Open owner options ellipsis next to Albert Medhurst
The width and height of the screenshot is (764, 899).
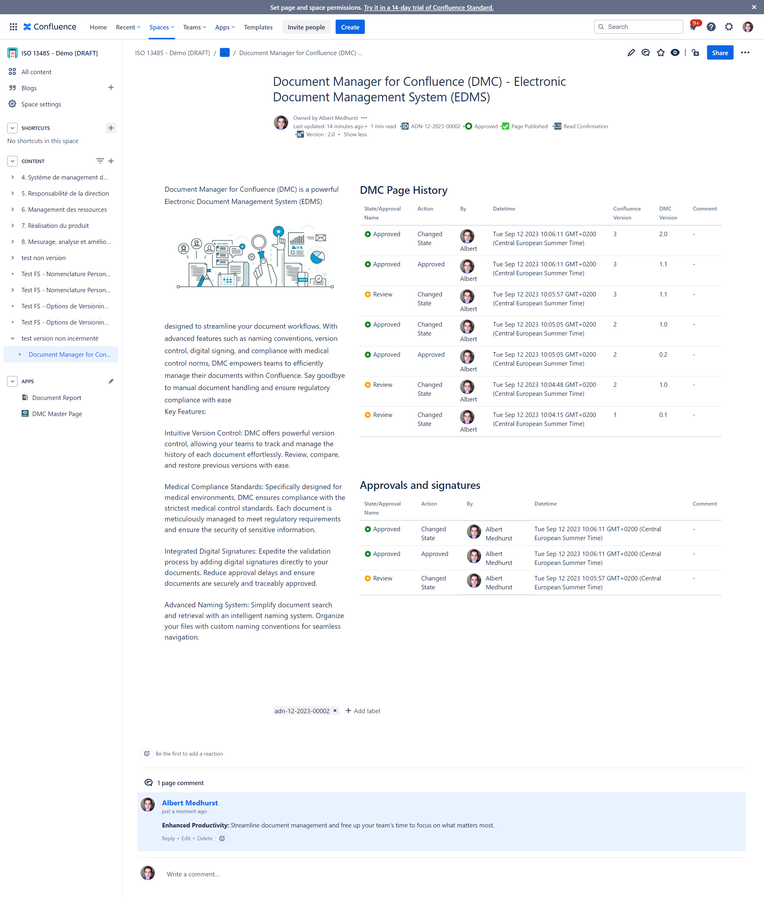tap(364, 118)
